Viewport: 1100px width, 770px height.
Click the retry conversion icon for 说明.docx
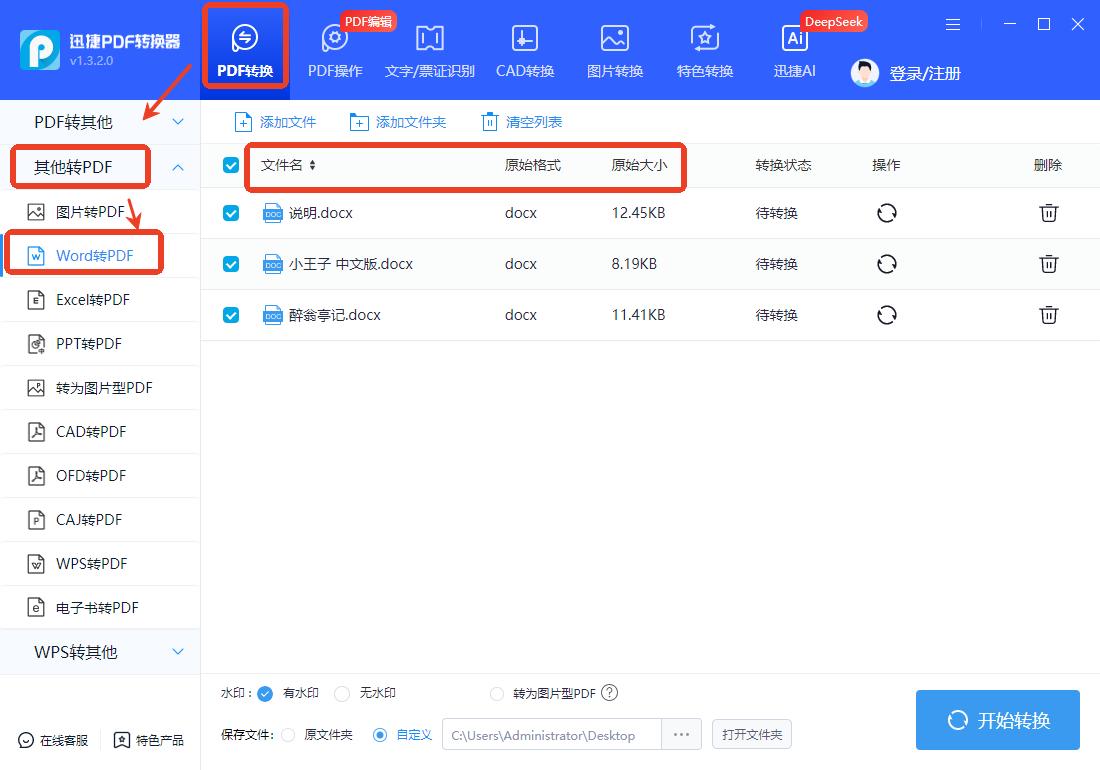[x=886, y=213]
